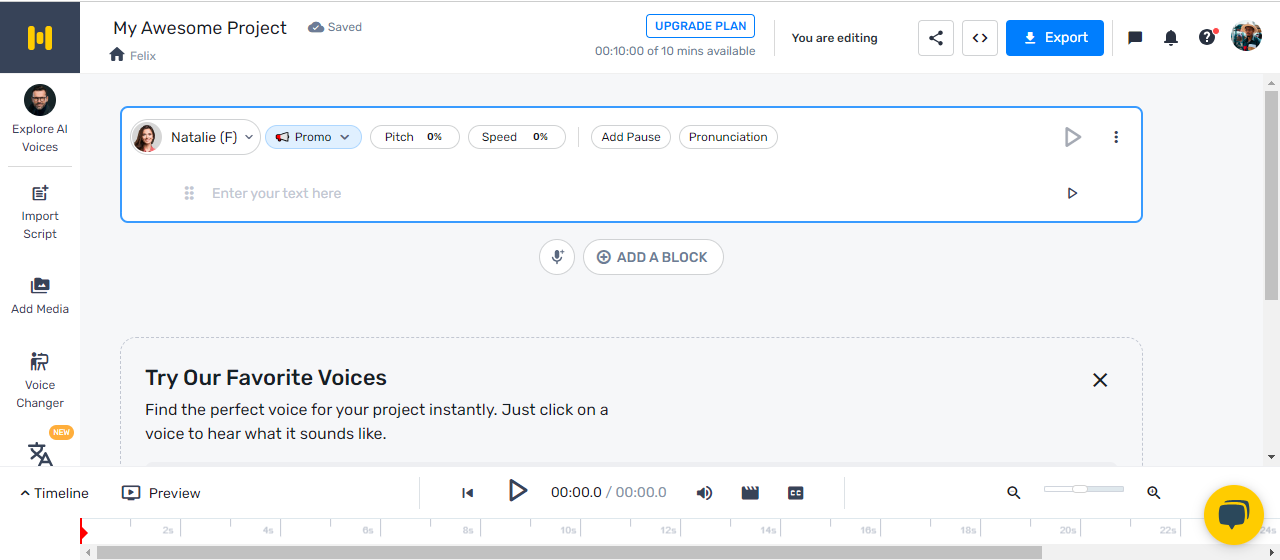The width and height of the screenshot is (1280, 560).
Task: Open Voice Changer tool
Action: point(40,380)
